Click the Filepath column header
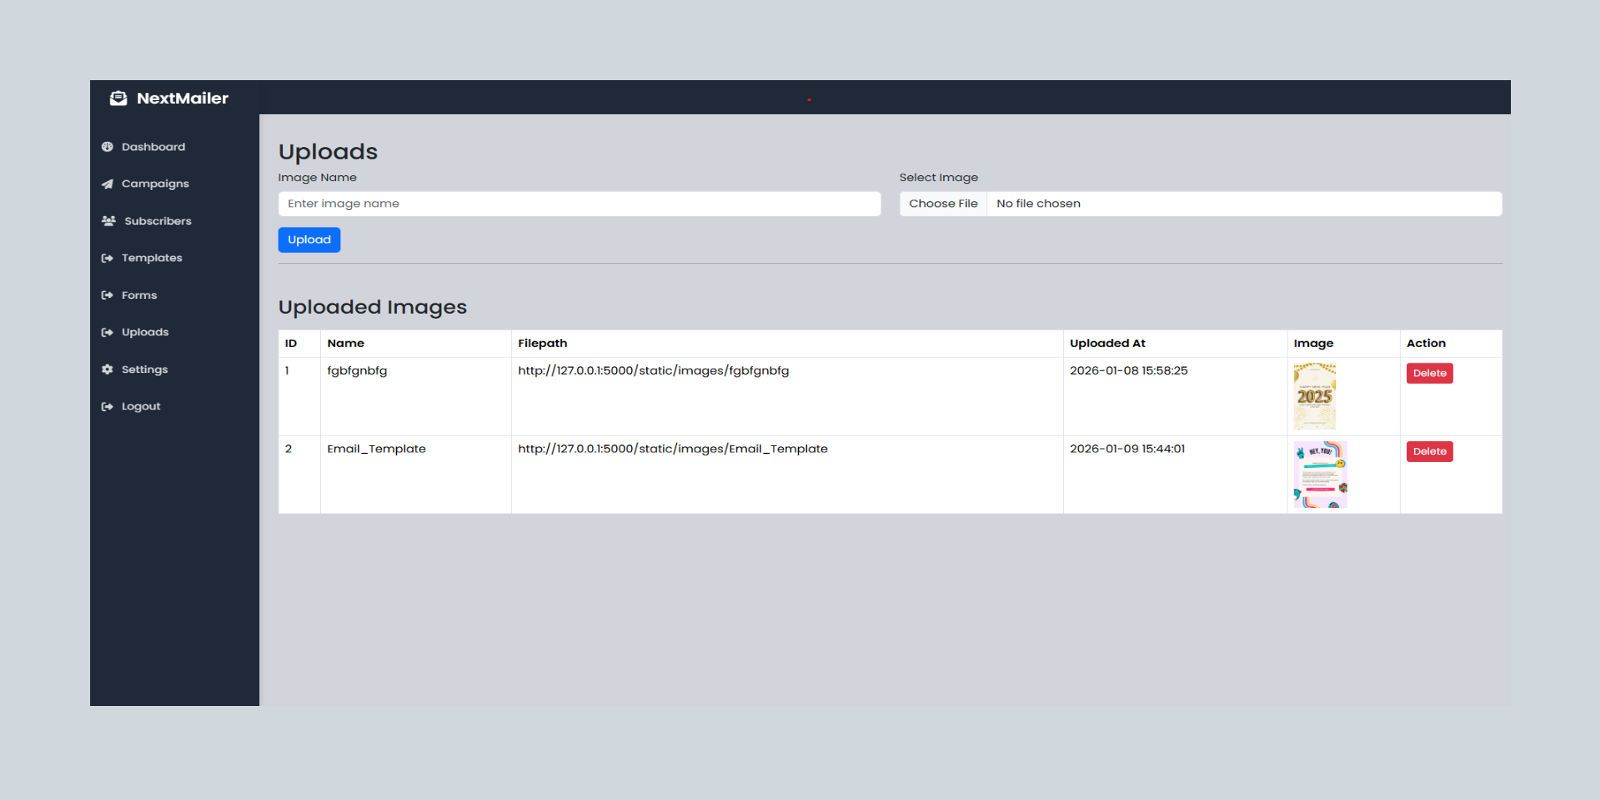This screenshot has width=1600, height=800. (x=543, y=343)
